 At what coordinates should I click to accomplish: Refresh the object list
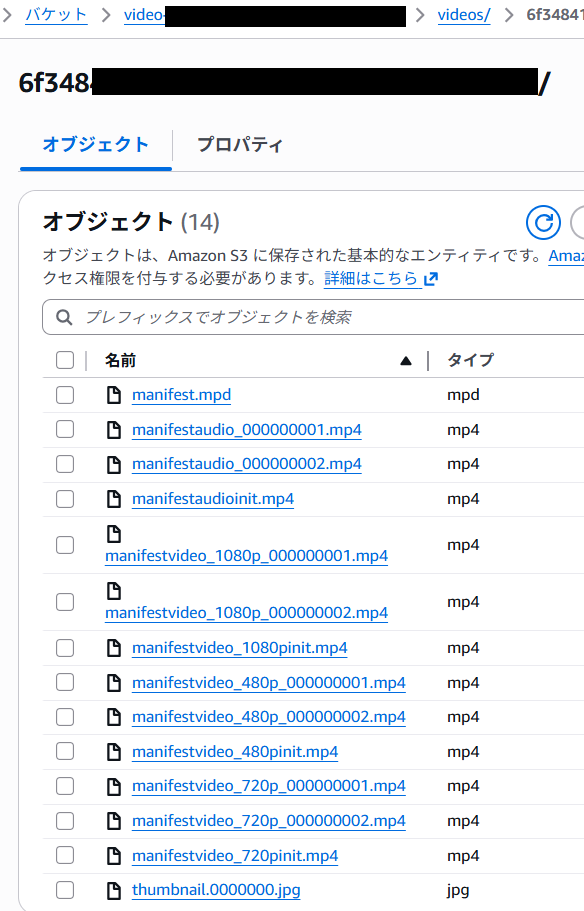click(x=543, y=222)
